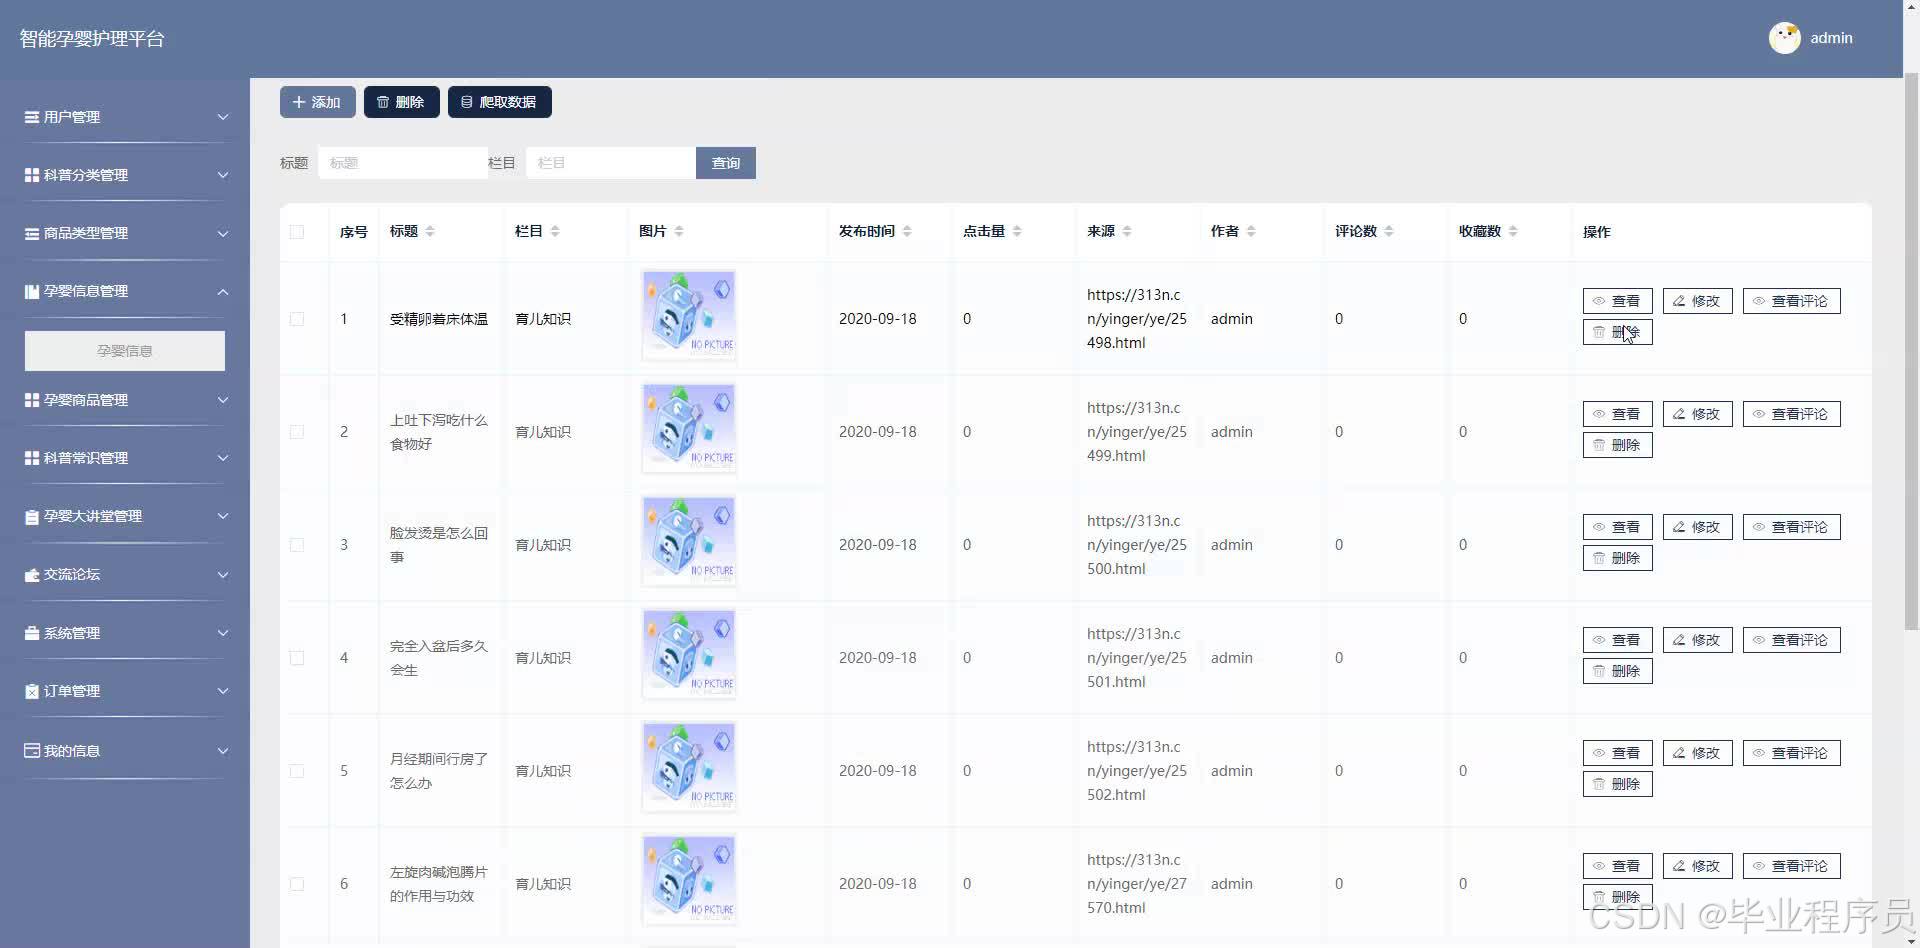The height and width of the screenshot is (948, 1920).
Task: Click the 爬取数据 button
Action: (x=500, y=102)
